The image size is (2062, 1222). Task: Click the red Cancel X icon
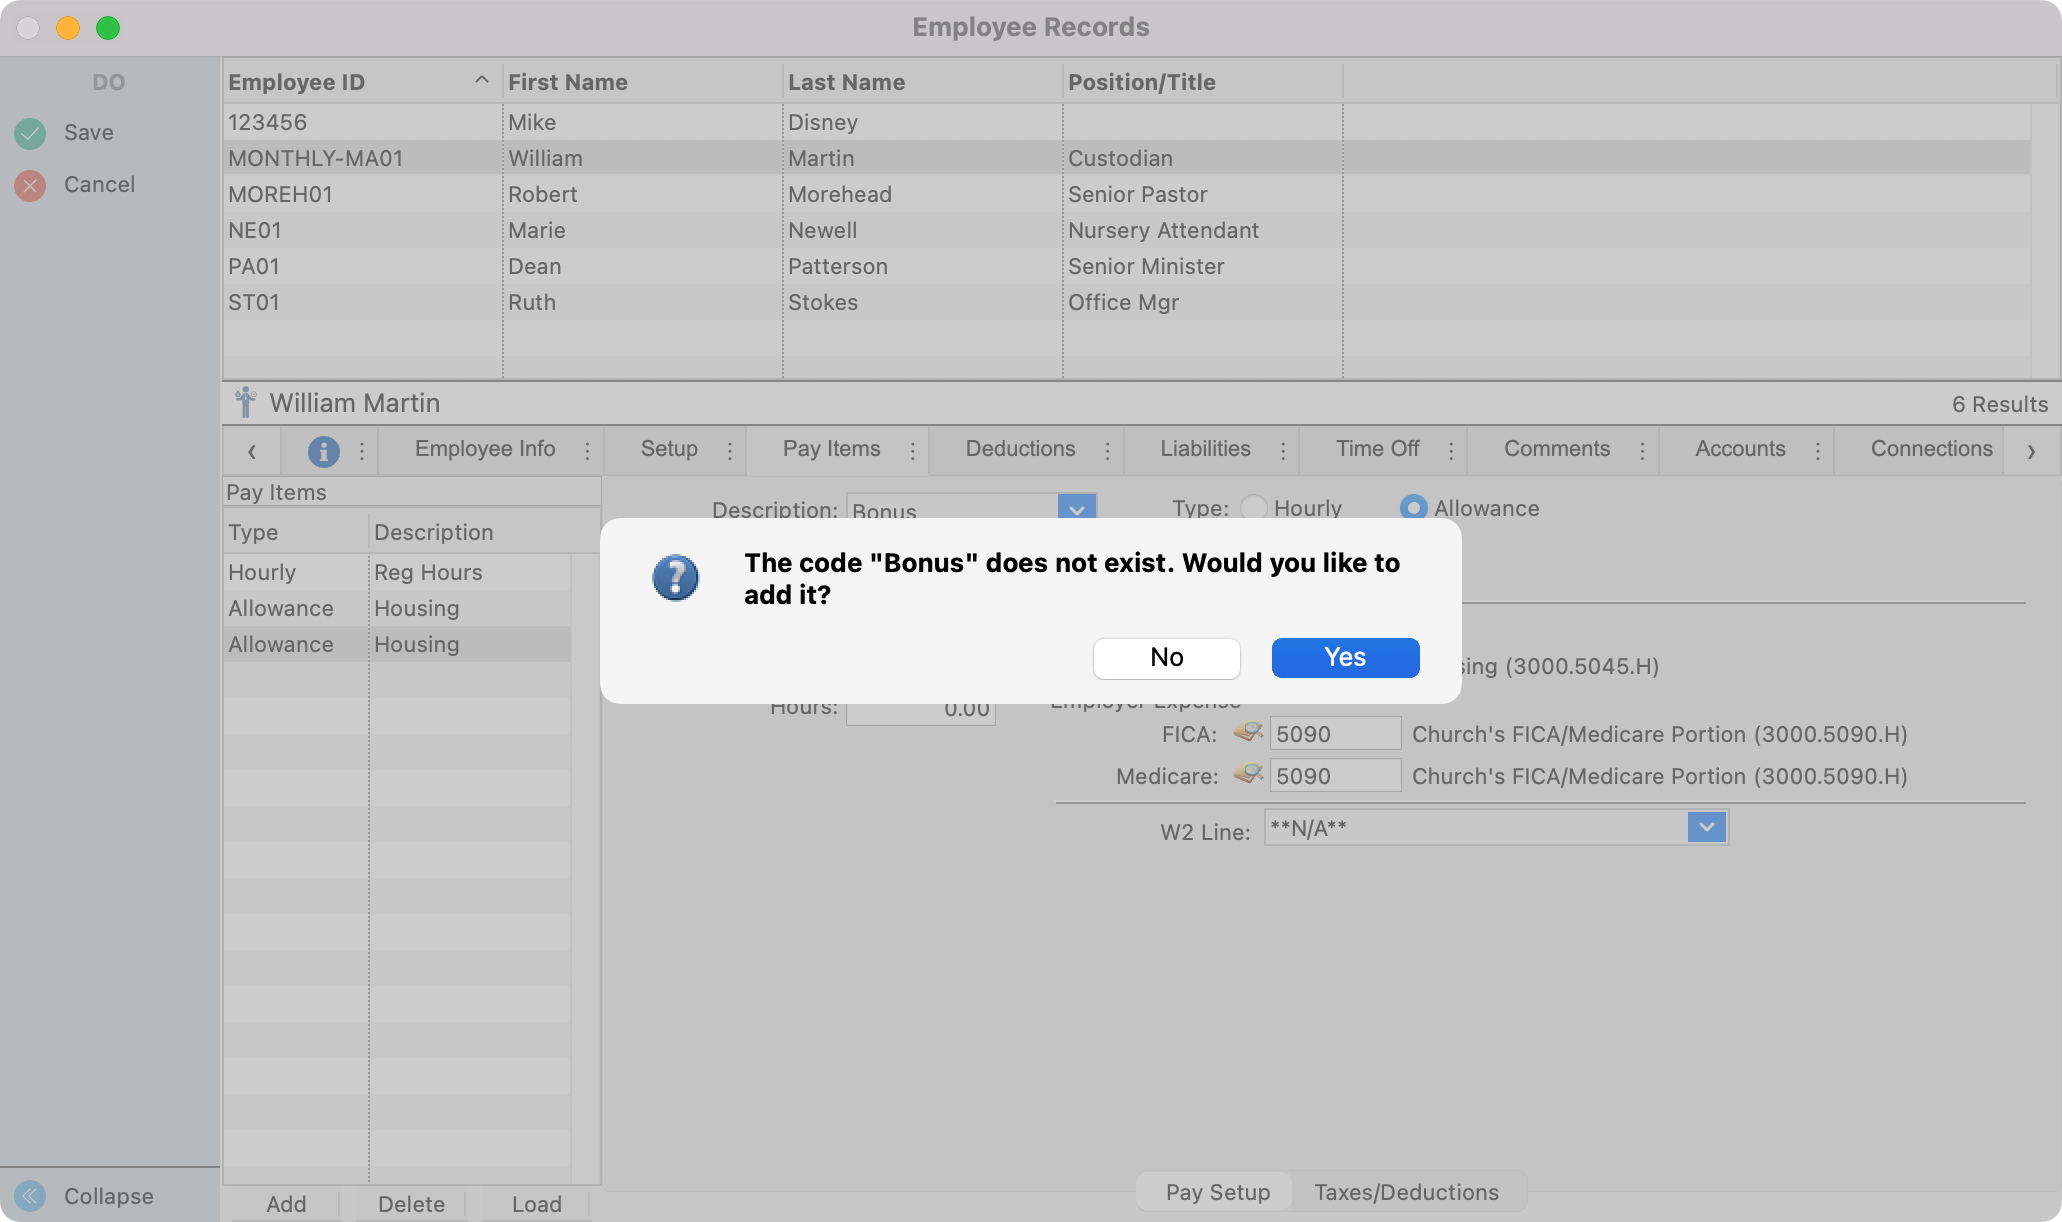(30, 185)
